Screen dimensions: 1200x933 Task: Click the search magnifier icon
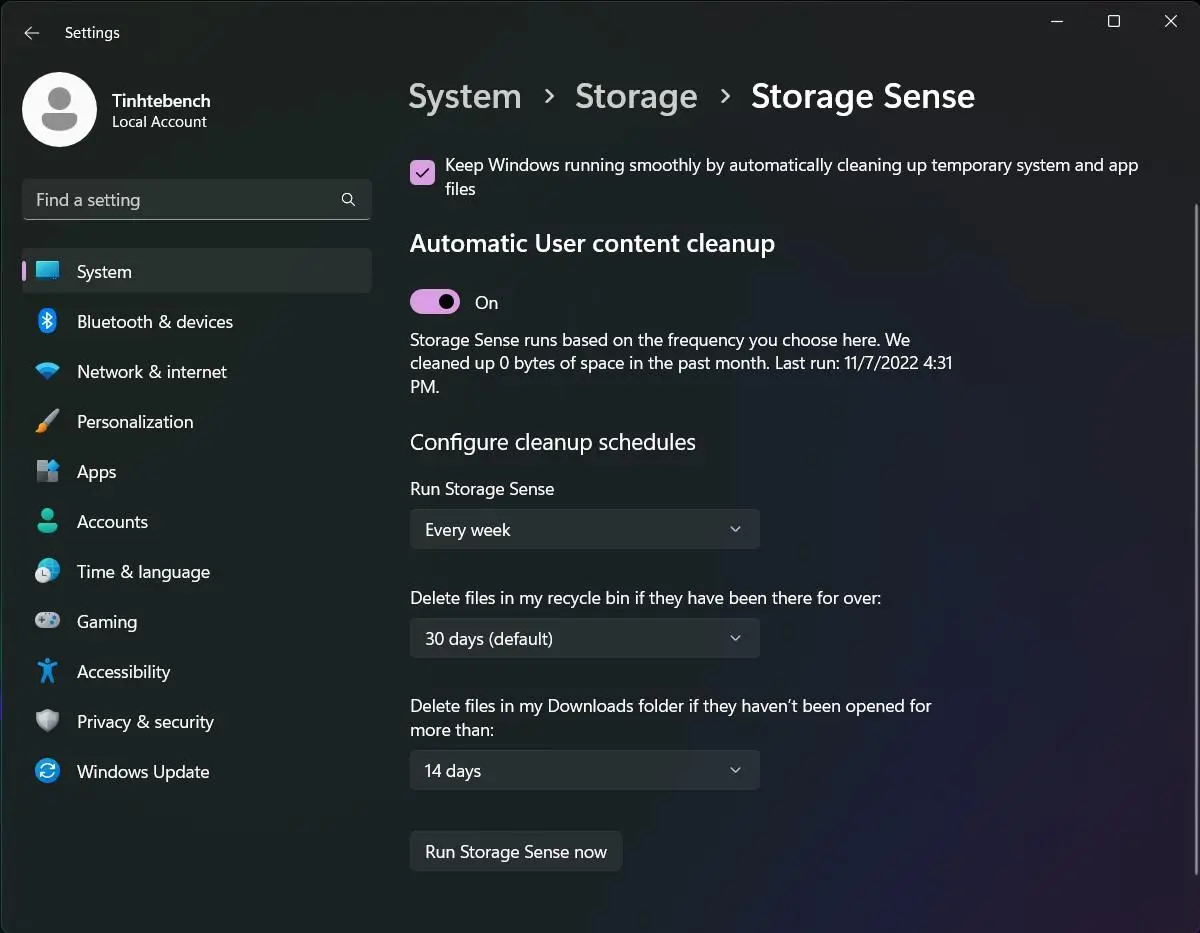[348, 200]
